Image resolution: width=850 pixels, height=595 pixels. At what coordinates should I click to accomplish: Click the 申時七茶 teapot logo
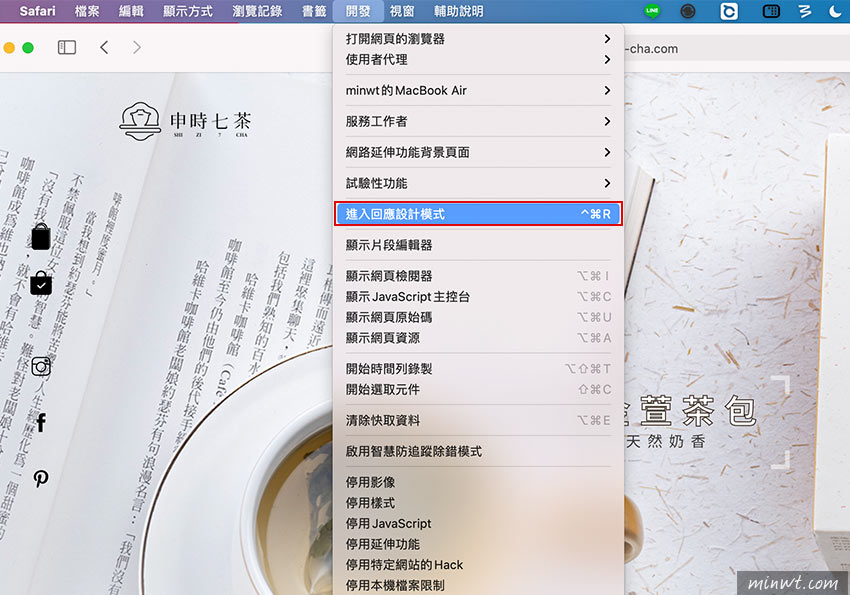(x=185, y=121)
